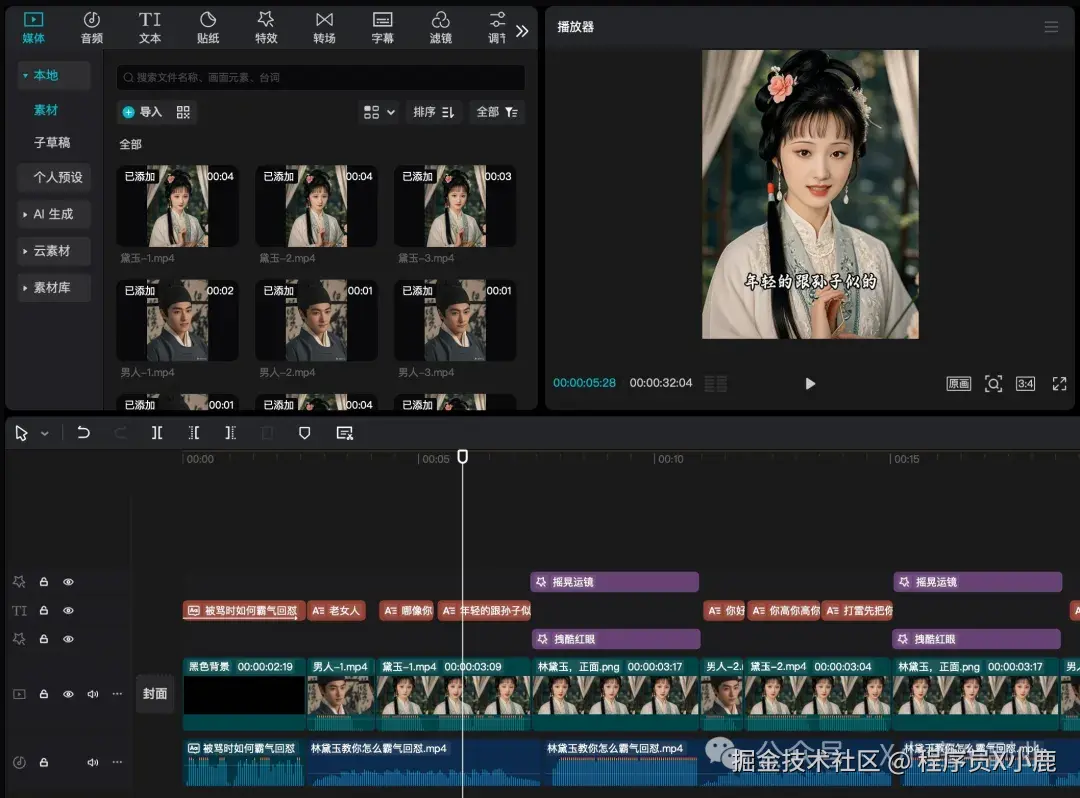Lock the bottom audio track

click(44, 762)
